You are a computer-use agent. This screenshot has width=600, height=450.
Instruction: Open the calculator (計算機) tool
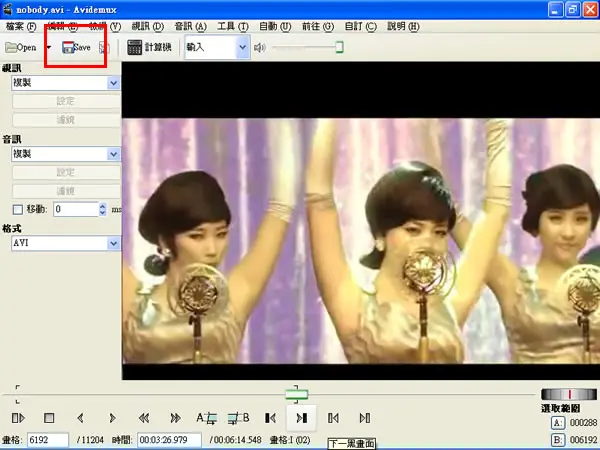(x=149, y=47)
